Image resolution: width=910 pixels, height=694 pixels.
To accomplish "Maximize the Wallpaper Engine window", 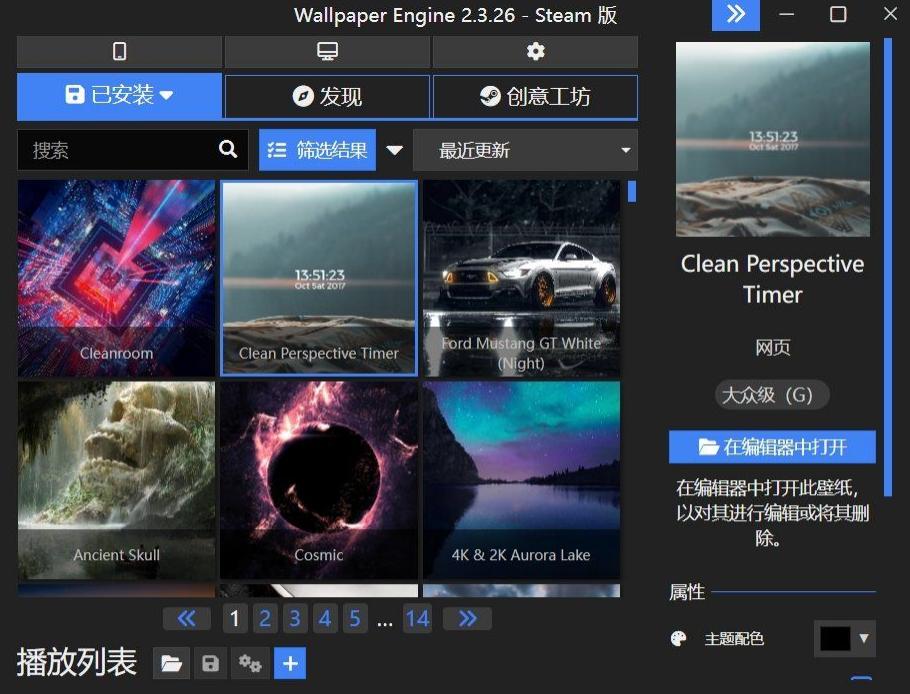I will (x=838, y=15).
